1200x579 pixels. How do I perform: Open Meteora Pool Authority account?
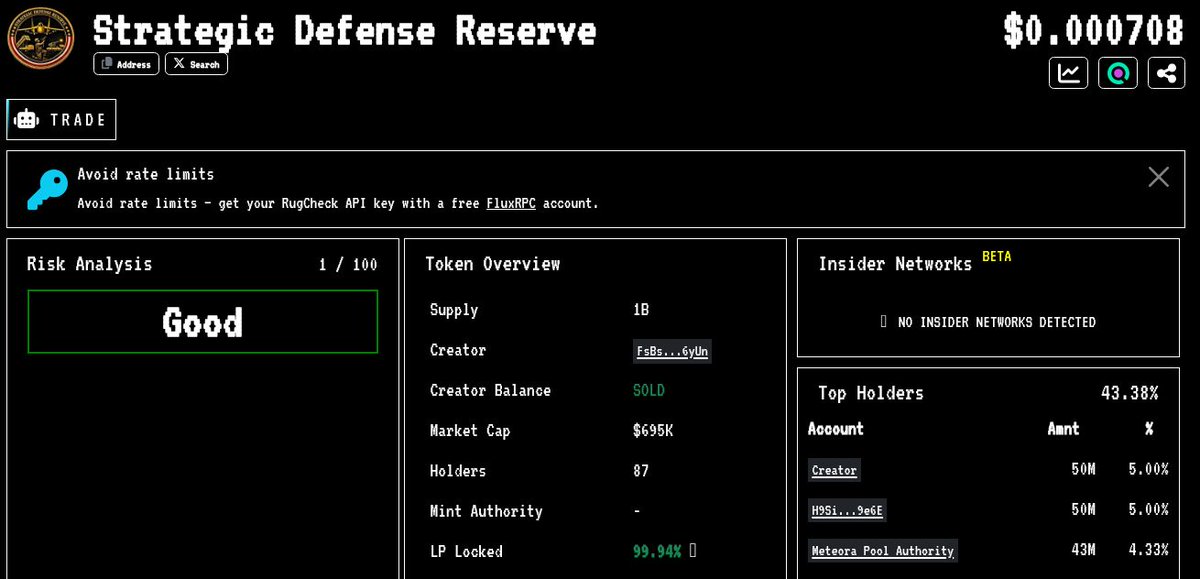tap(882, 550)
